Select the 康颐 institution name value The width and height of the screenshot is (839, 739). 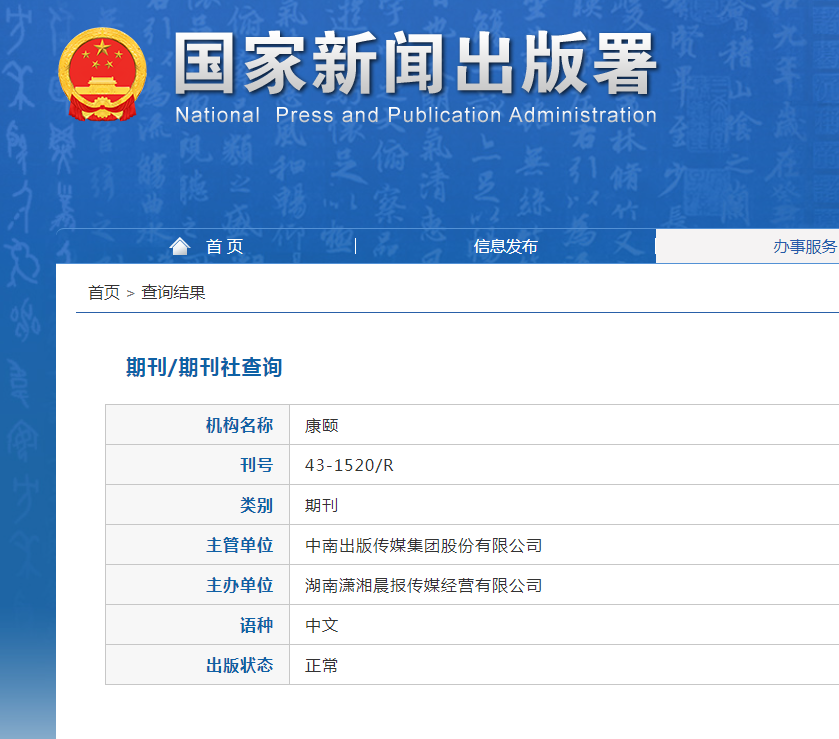pos(322,425)
